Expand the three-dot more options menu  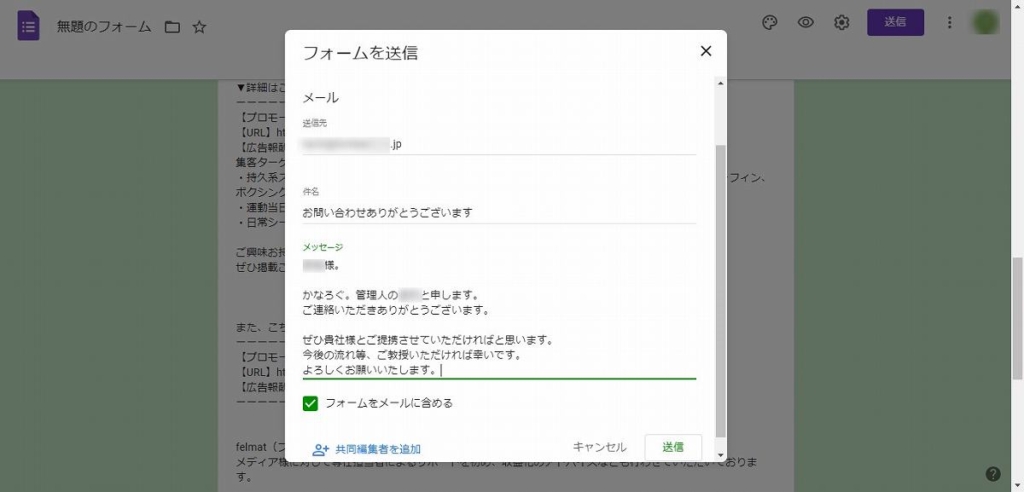949,23
